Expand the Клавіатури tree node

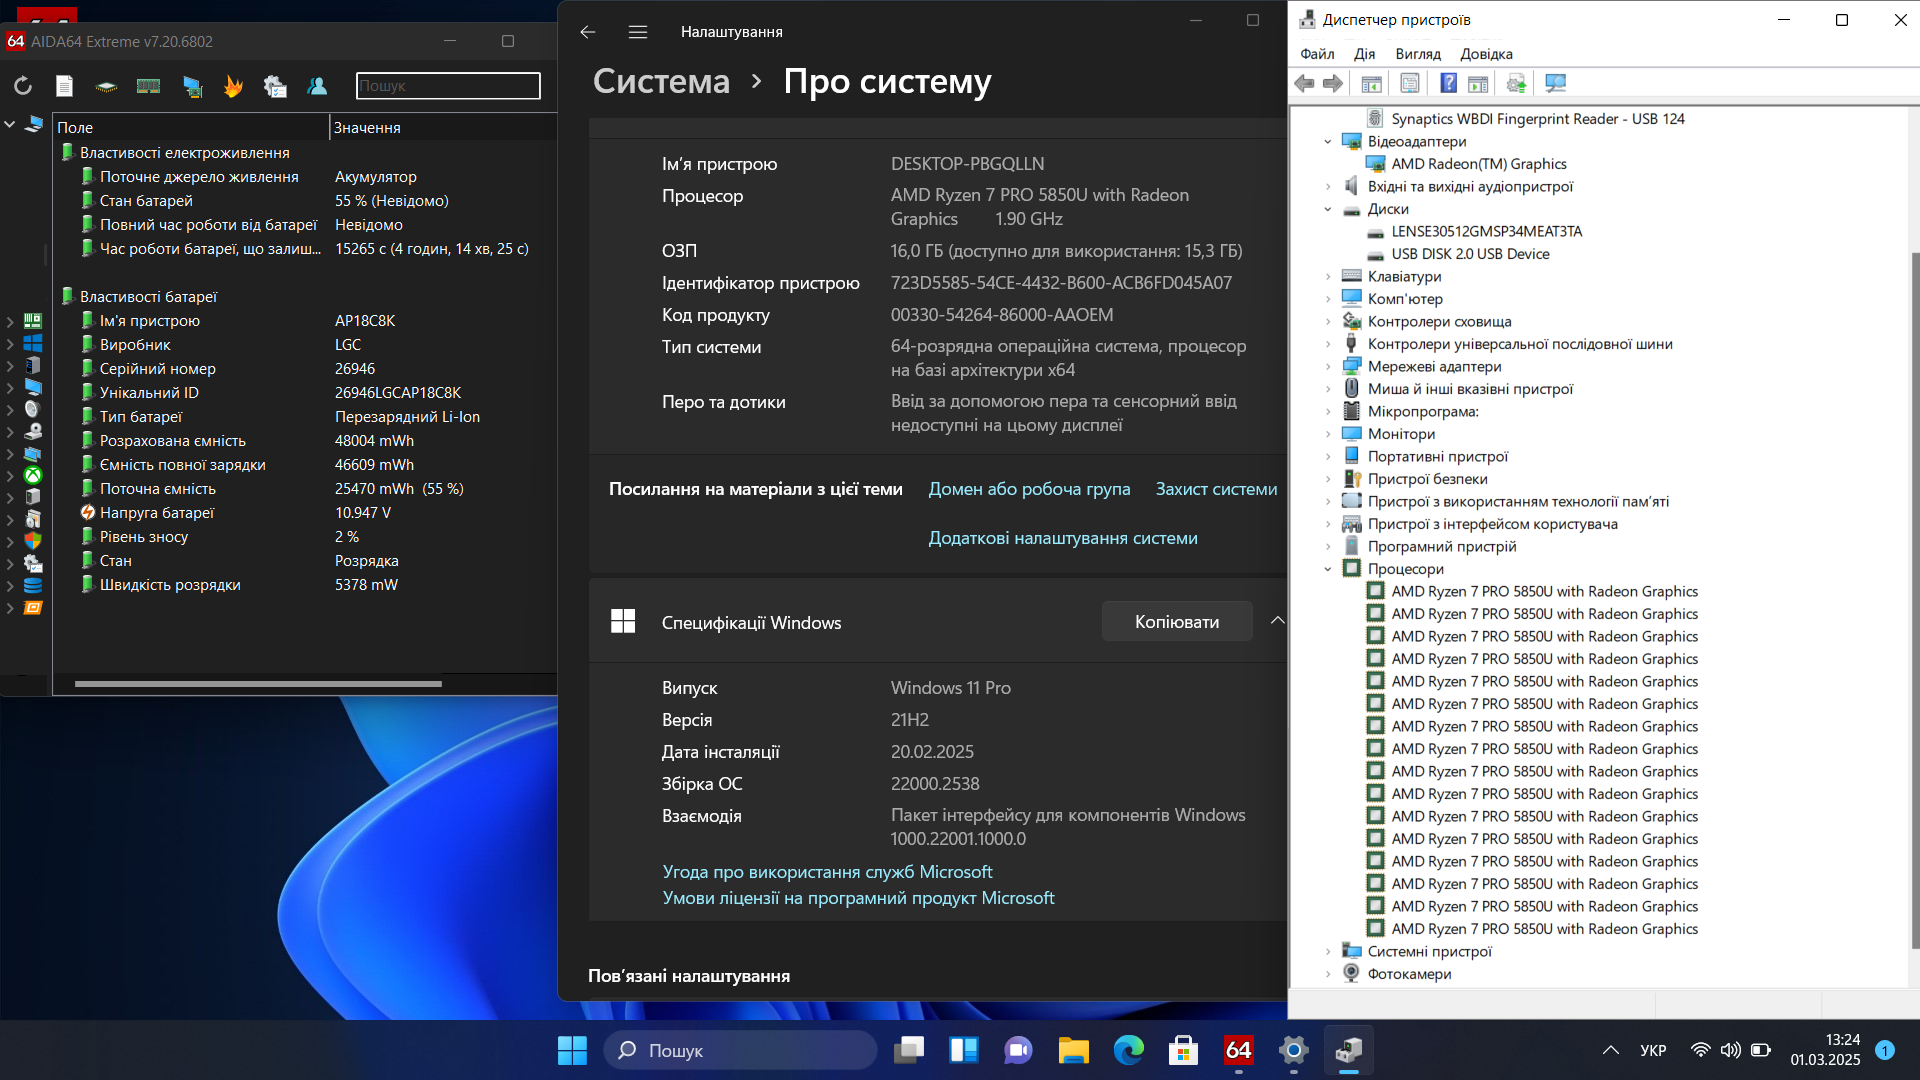click(1328, 277)
